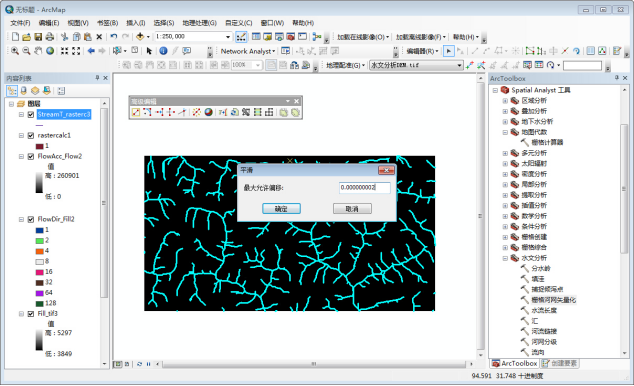The width and height of the screenshot is (634, 386).
Task: Go back to the previous extent
Action: 91,51
